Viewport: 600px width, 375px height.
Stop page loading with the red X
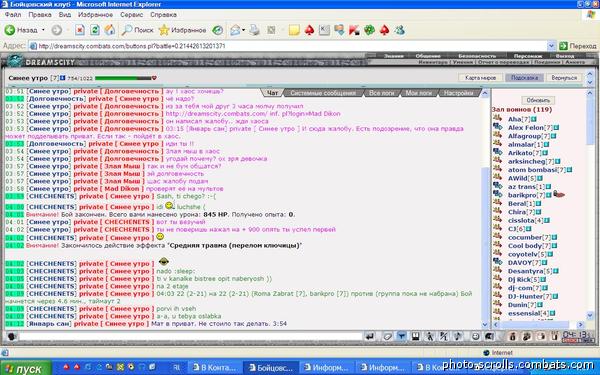[80, 30]
